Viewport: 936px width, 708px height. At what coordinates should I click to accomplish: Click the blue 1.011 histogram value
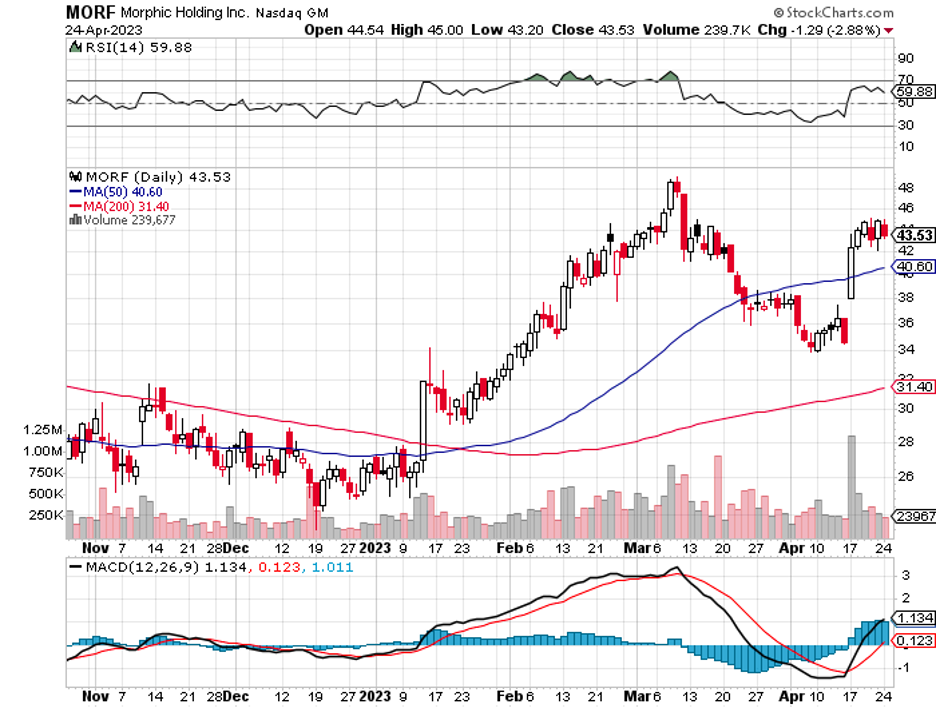tap(332, 567)
